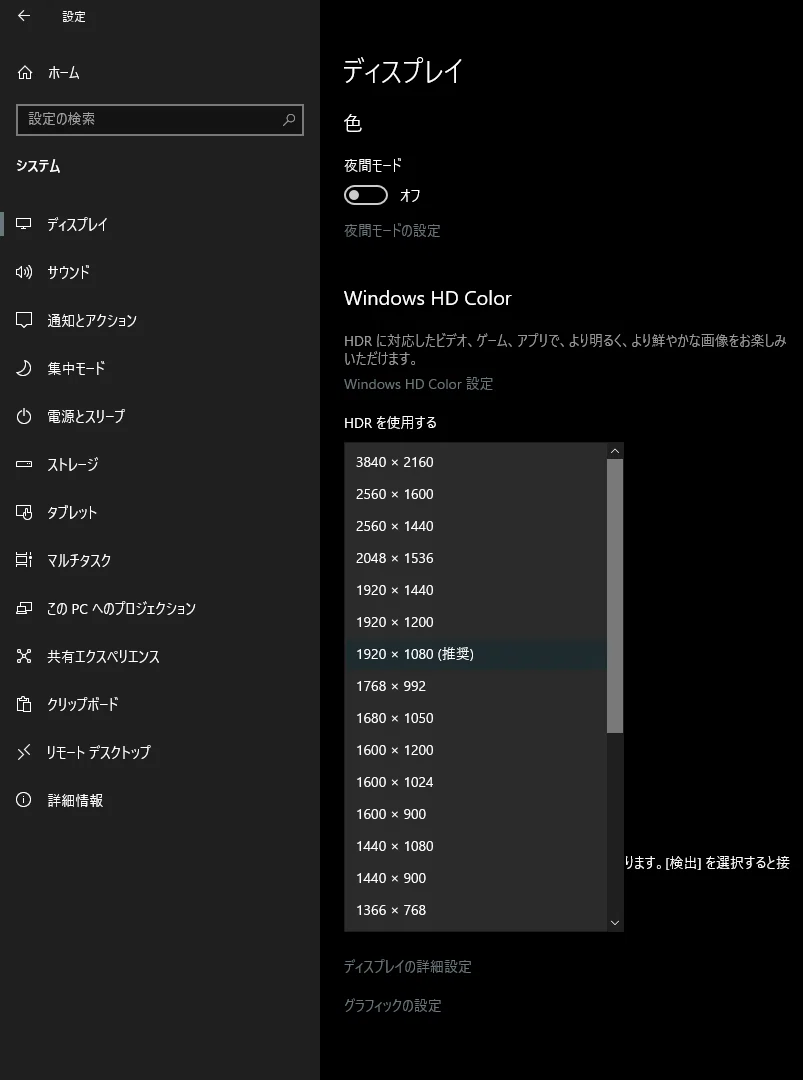Open ホーム settings page
803x1080 pixels.
160,72
